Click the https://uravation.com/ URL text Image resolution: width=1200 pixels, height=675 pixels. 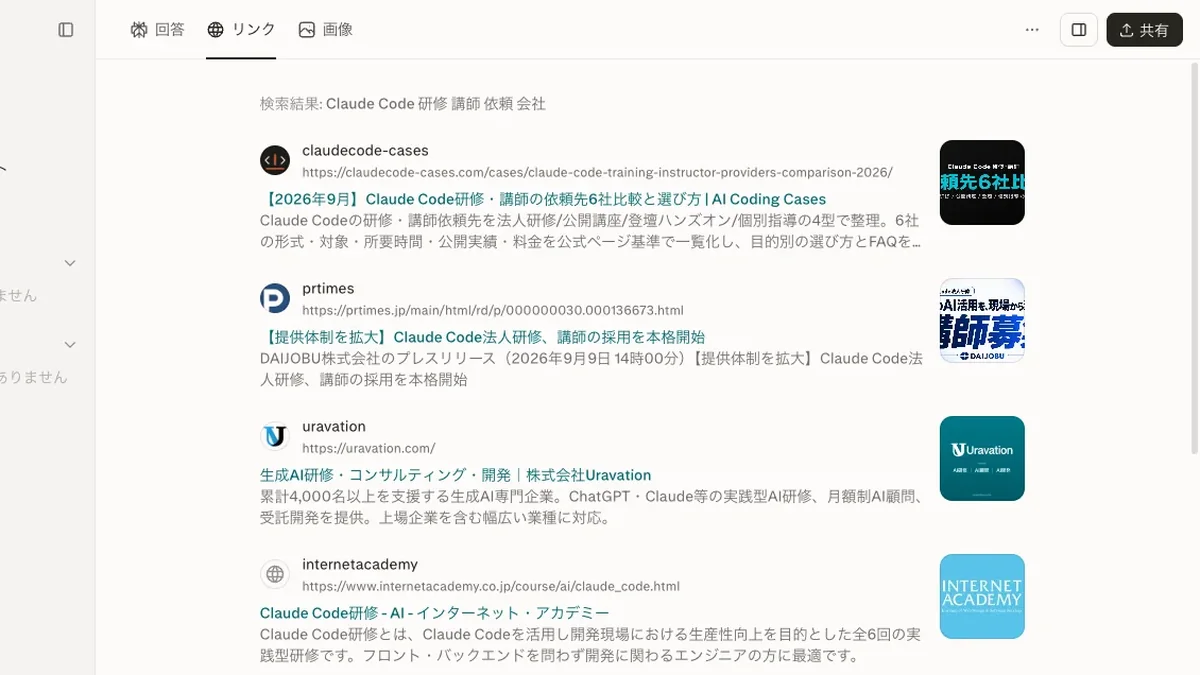[368, 448]
